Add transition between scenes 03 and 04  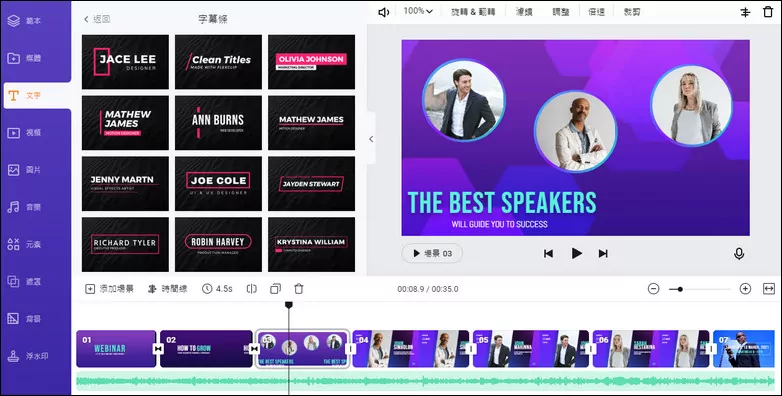point(351,349)
